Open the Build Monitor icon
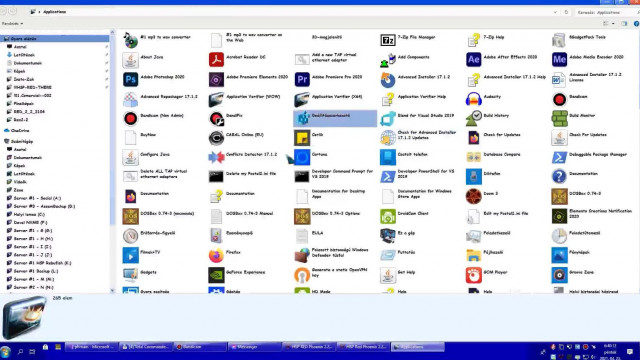The width and height of the screenshot is (640, 360). pos(559,118)
